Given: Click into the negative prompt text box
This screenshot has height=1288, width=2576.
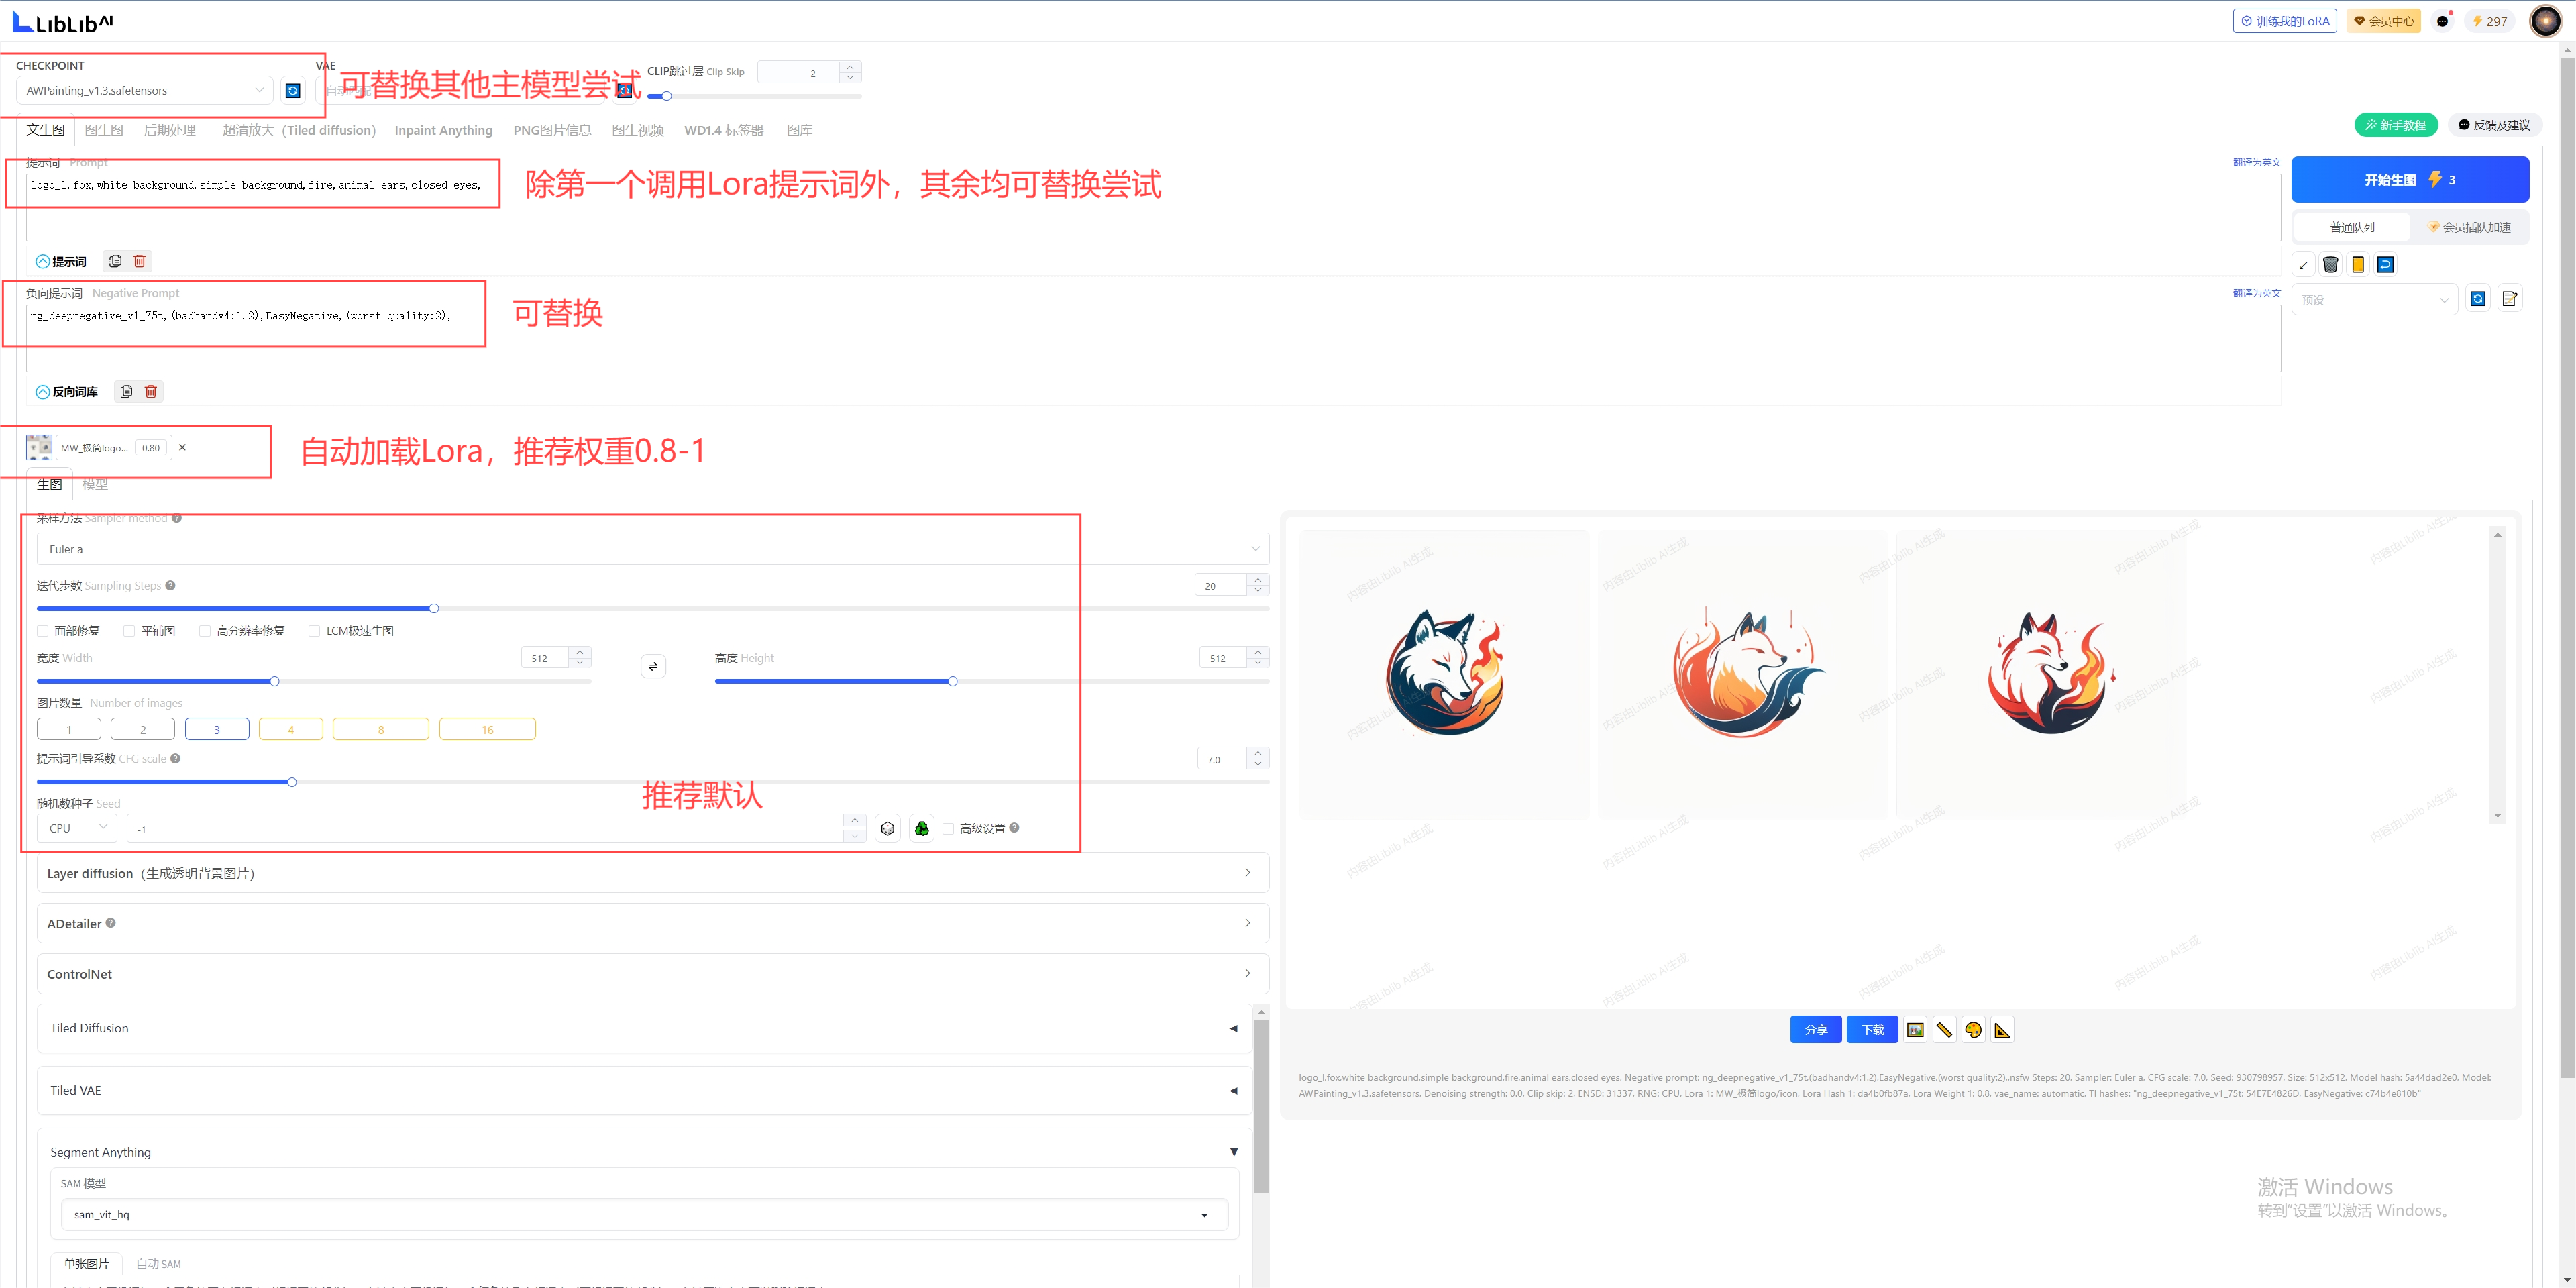Looking at the screenshot, I should (x=1153, y=338).
